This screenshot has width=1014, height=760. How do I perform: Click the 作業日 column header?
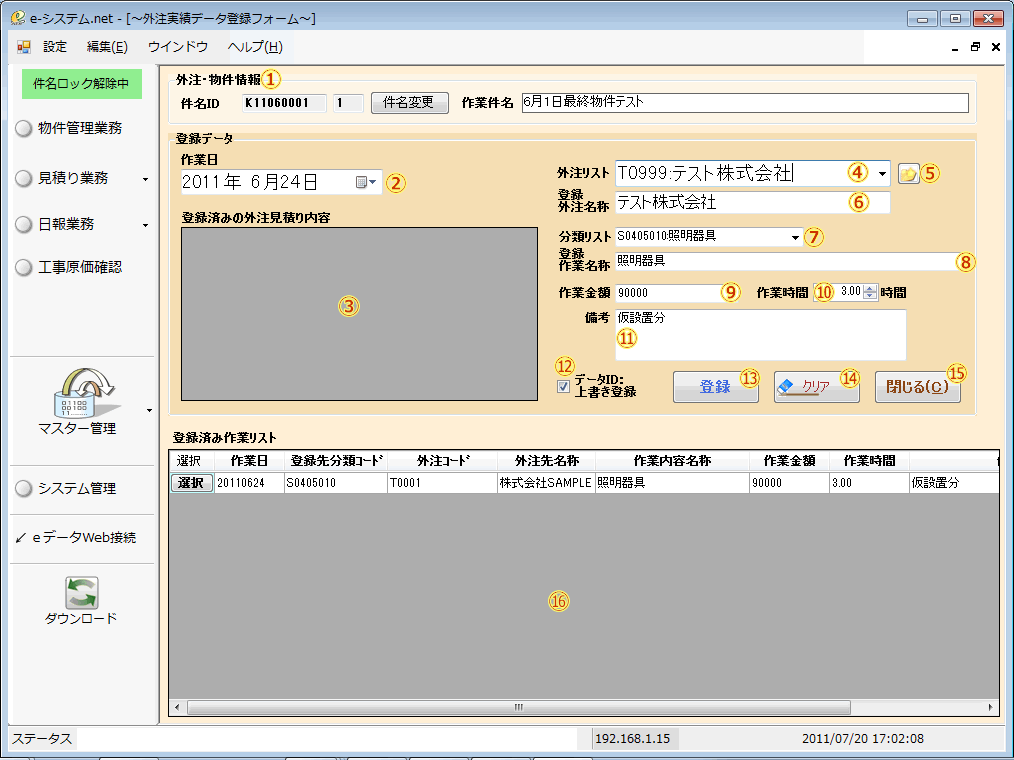(x=249, y=461)
